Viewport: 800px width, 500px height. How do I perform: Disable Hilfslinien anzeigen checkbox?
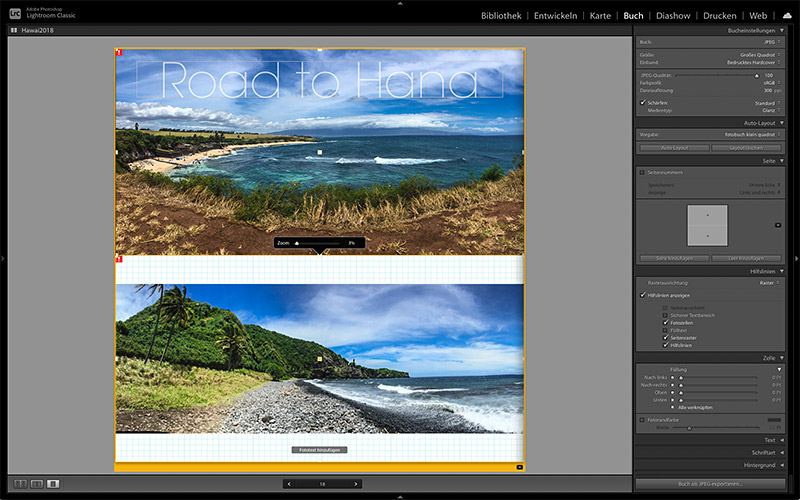(x=643, y=295)
